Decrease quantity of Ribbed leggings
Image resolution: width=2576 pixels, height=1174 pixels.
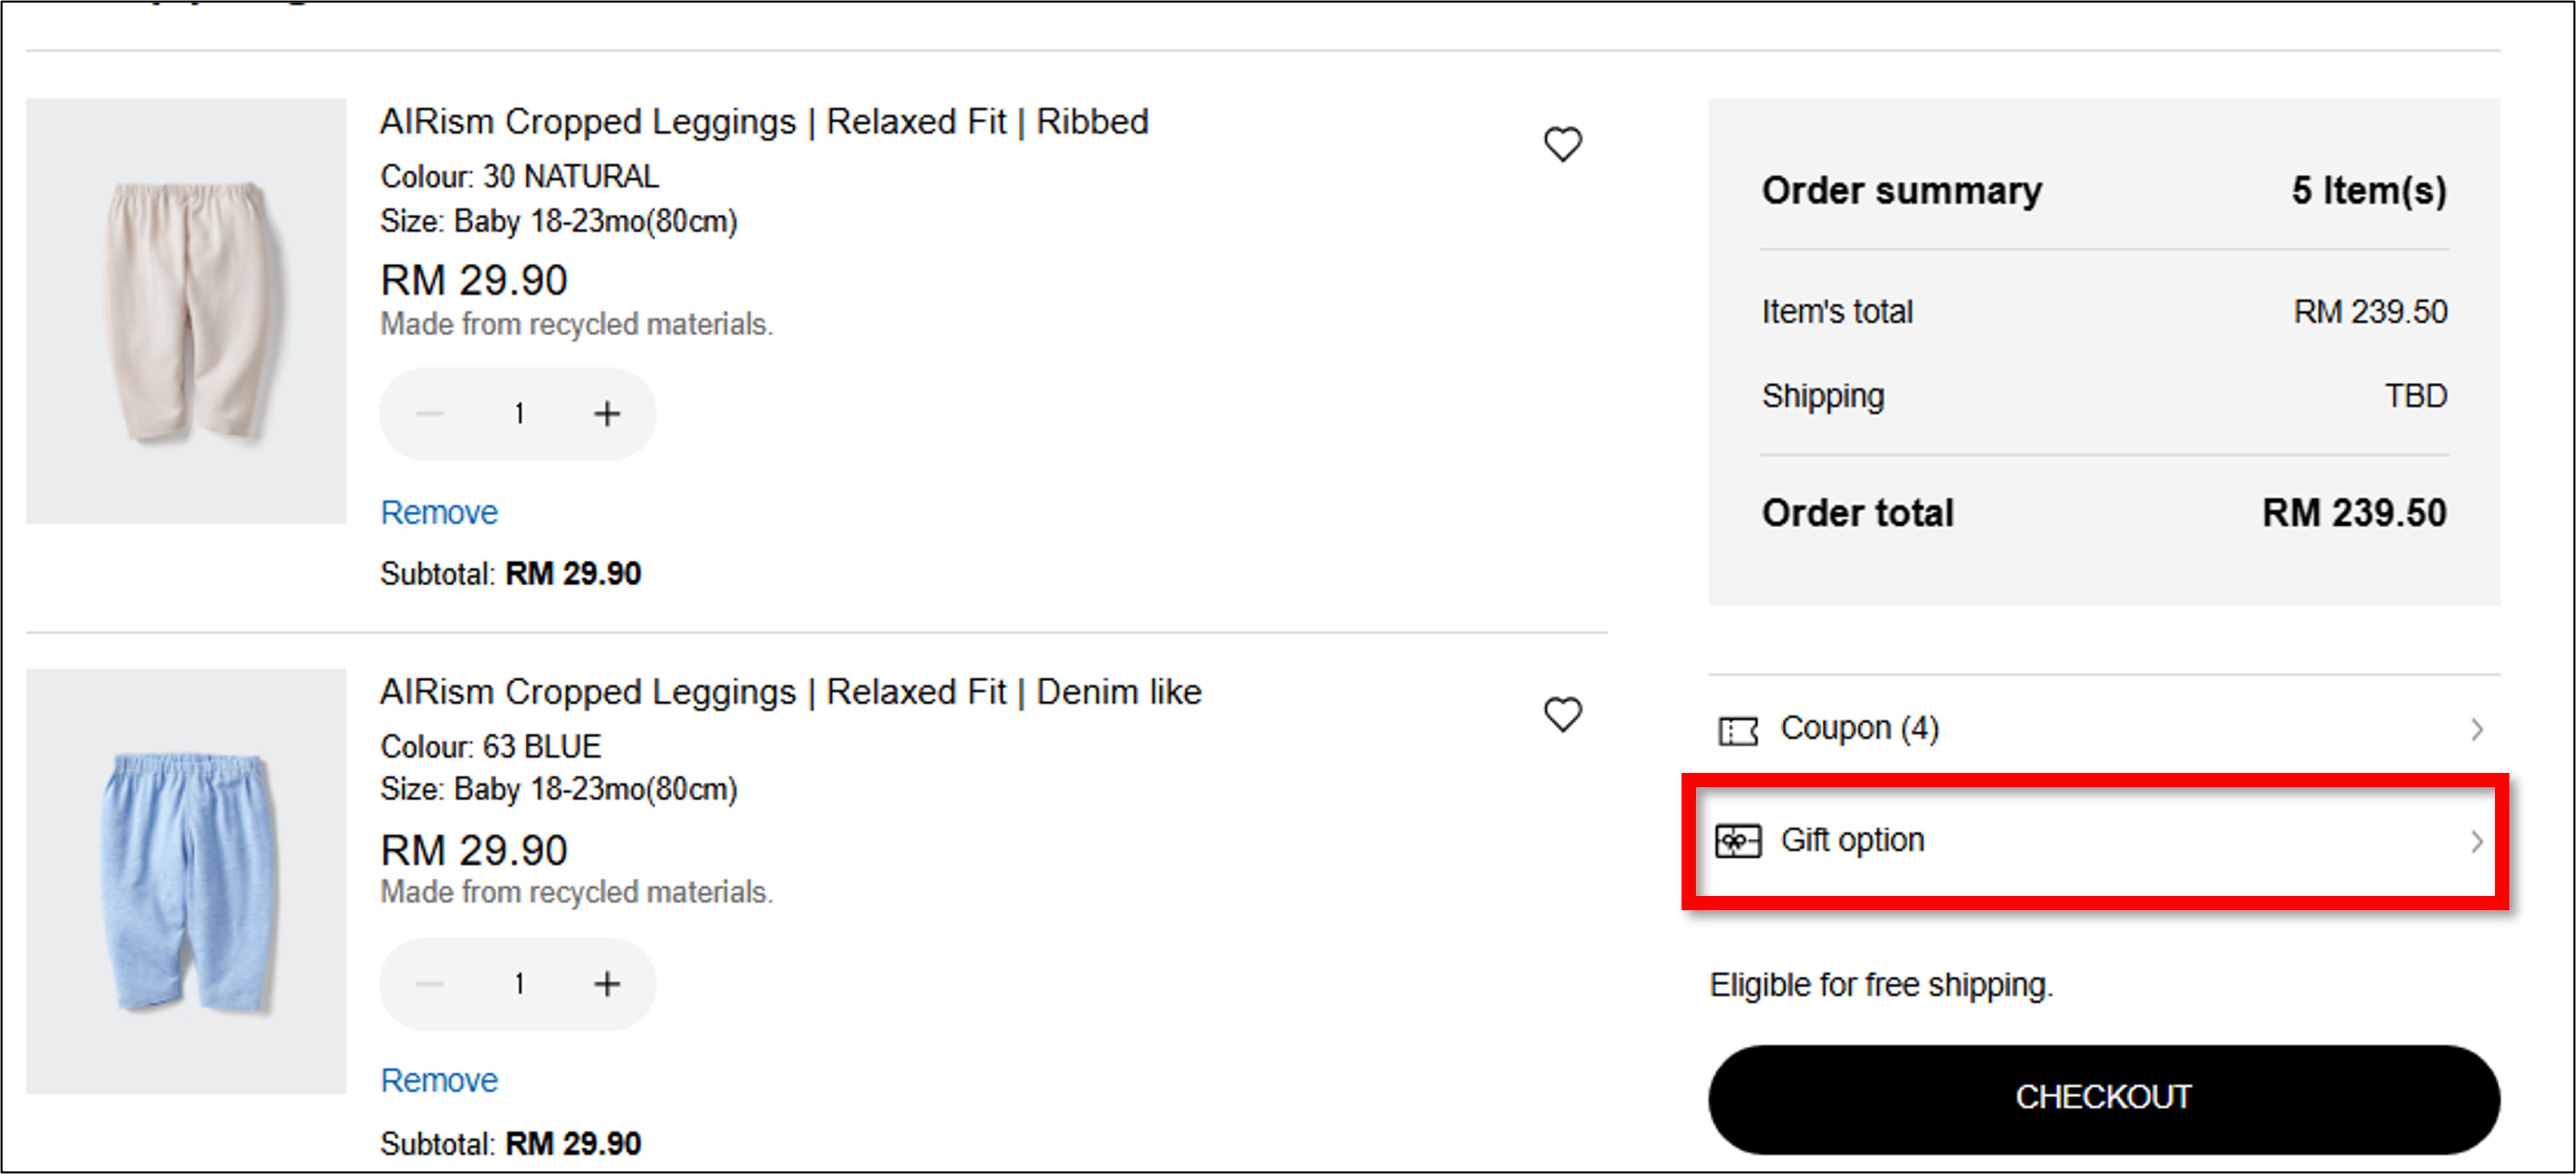click(430, 413)
